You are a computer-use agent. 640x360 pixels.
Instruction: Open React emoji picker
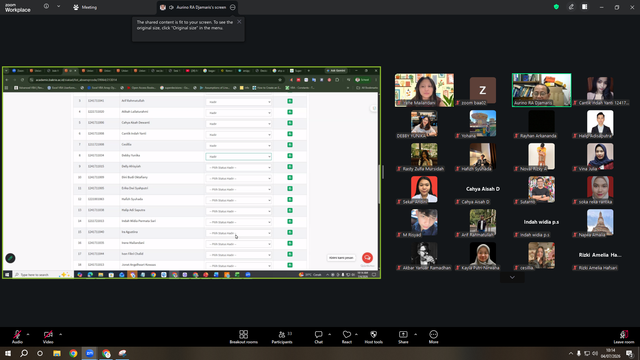(347, 337)
